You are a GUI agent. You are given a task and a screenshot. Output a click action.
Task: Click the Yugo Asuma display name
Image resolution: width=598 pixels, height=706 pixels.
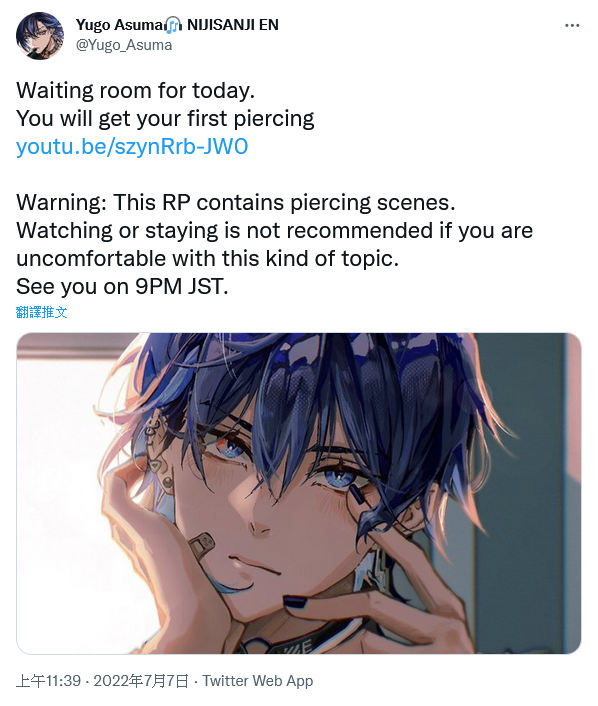pos(119,25)
